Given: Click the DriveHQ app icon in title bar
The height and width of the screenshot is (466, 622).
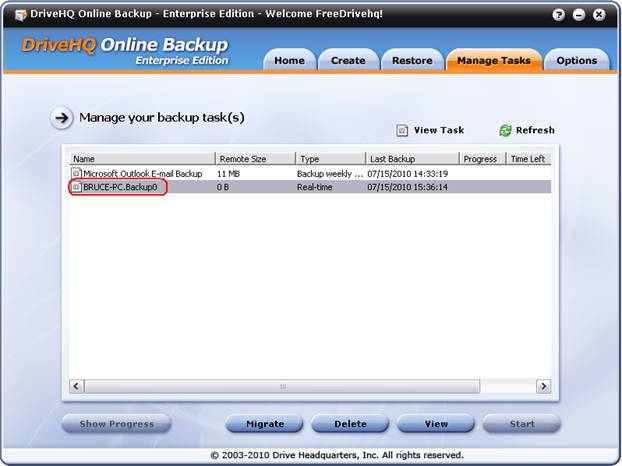Looking at the screenshot, I should click(x=21, y=15).
